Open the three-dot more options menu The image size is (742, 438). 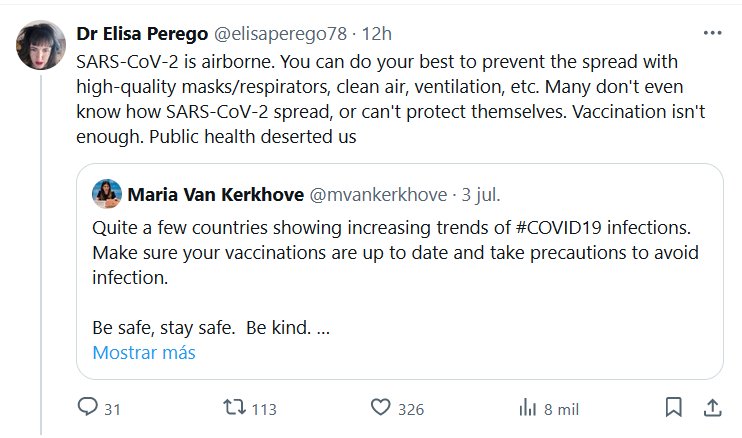click(712, 33)
